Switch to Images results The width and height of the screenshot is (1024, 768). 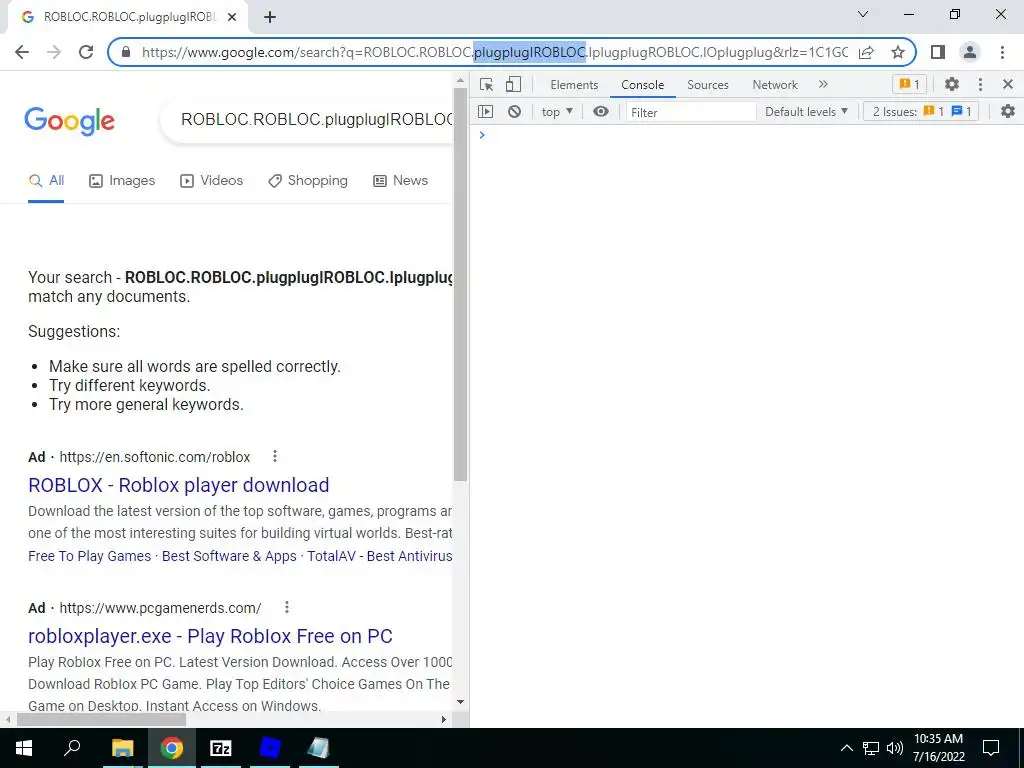[122, 181]
